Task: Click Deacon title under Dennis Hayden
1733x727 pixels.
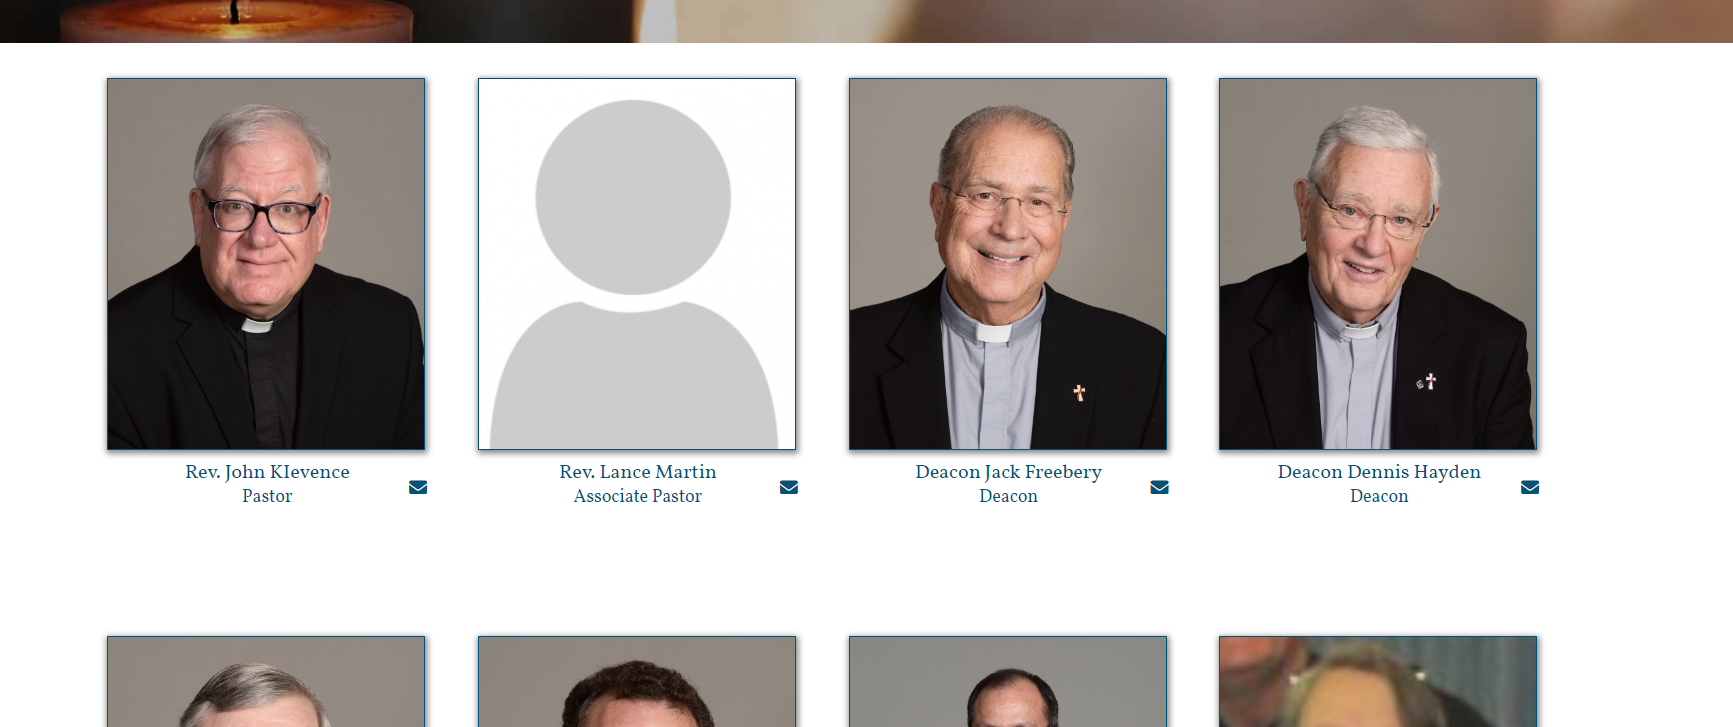Action: click(x=1379, y=496)
